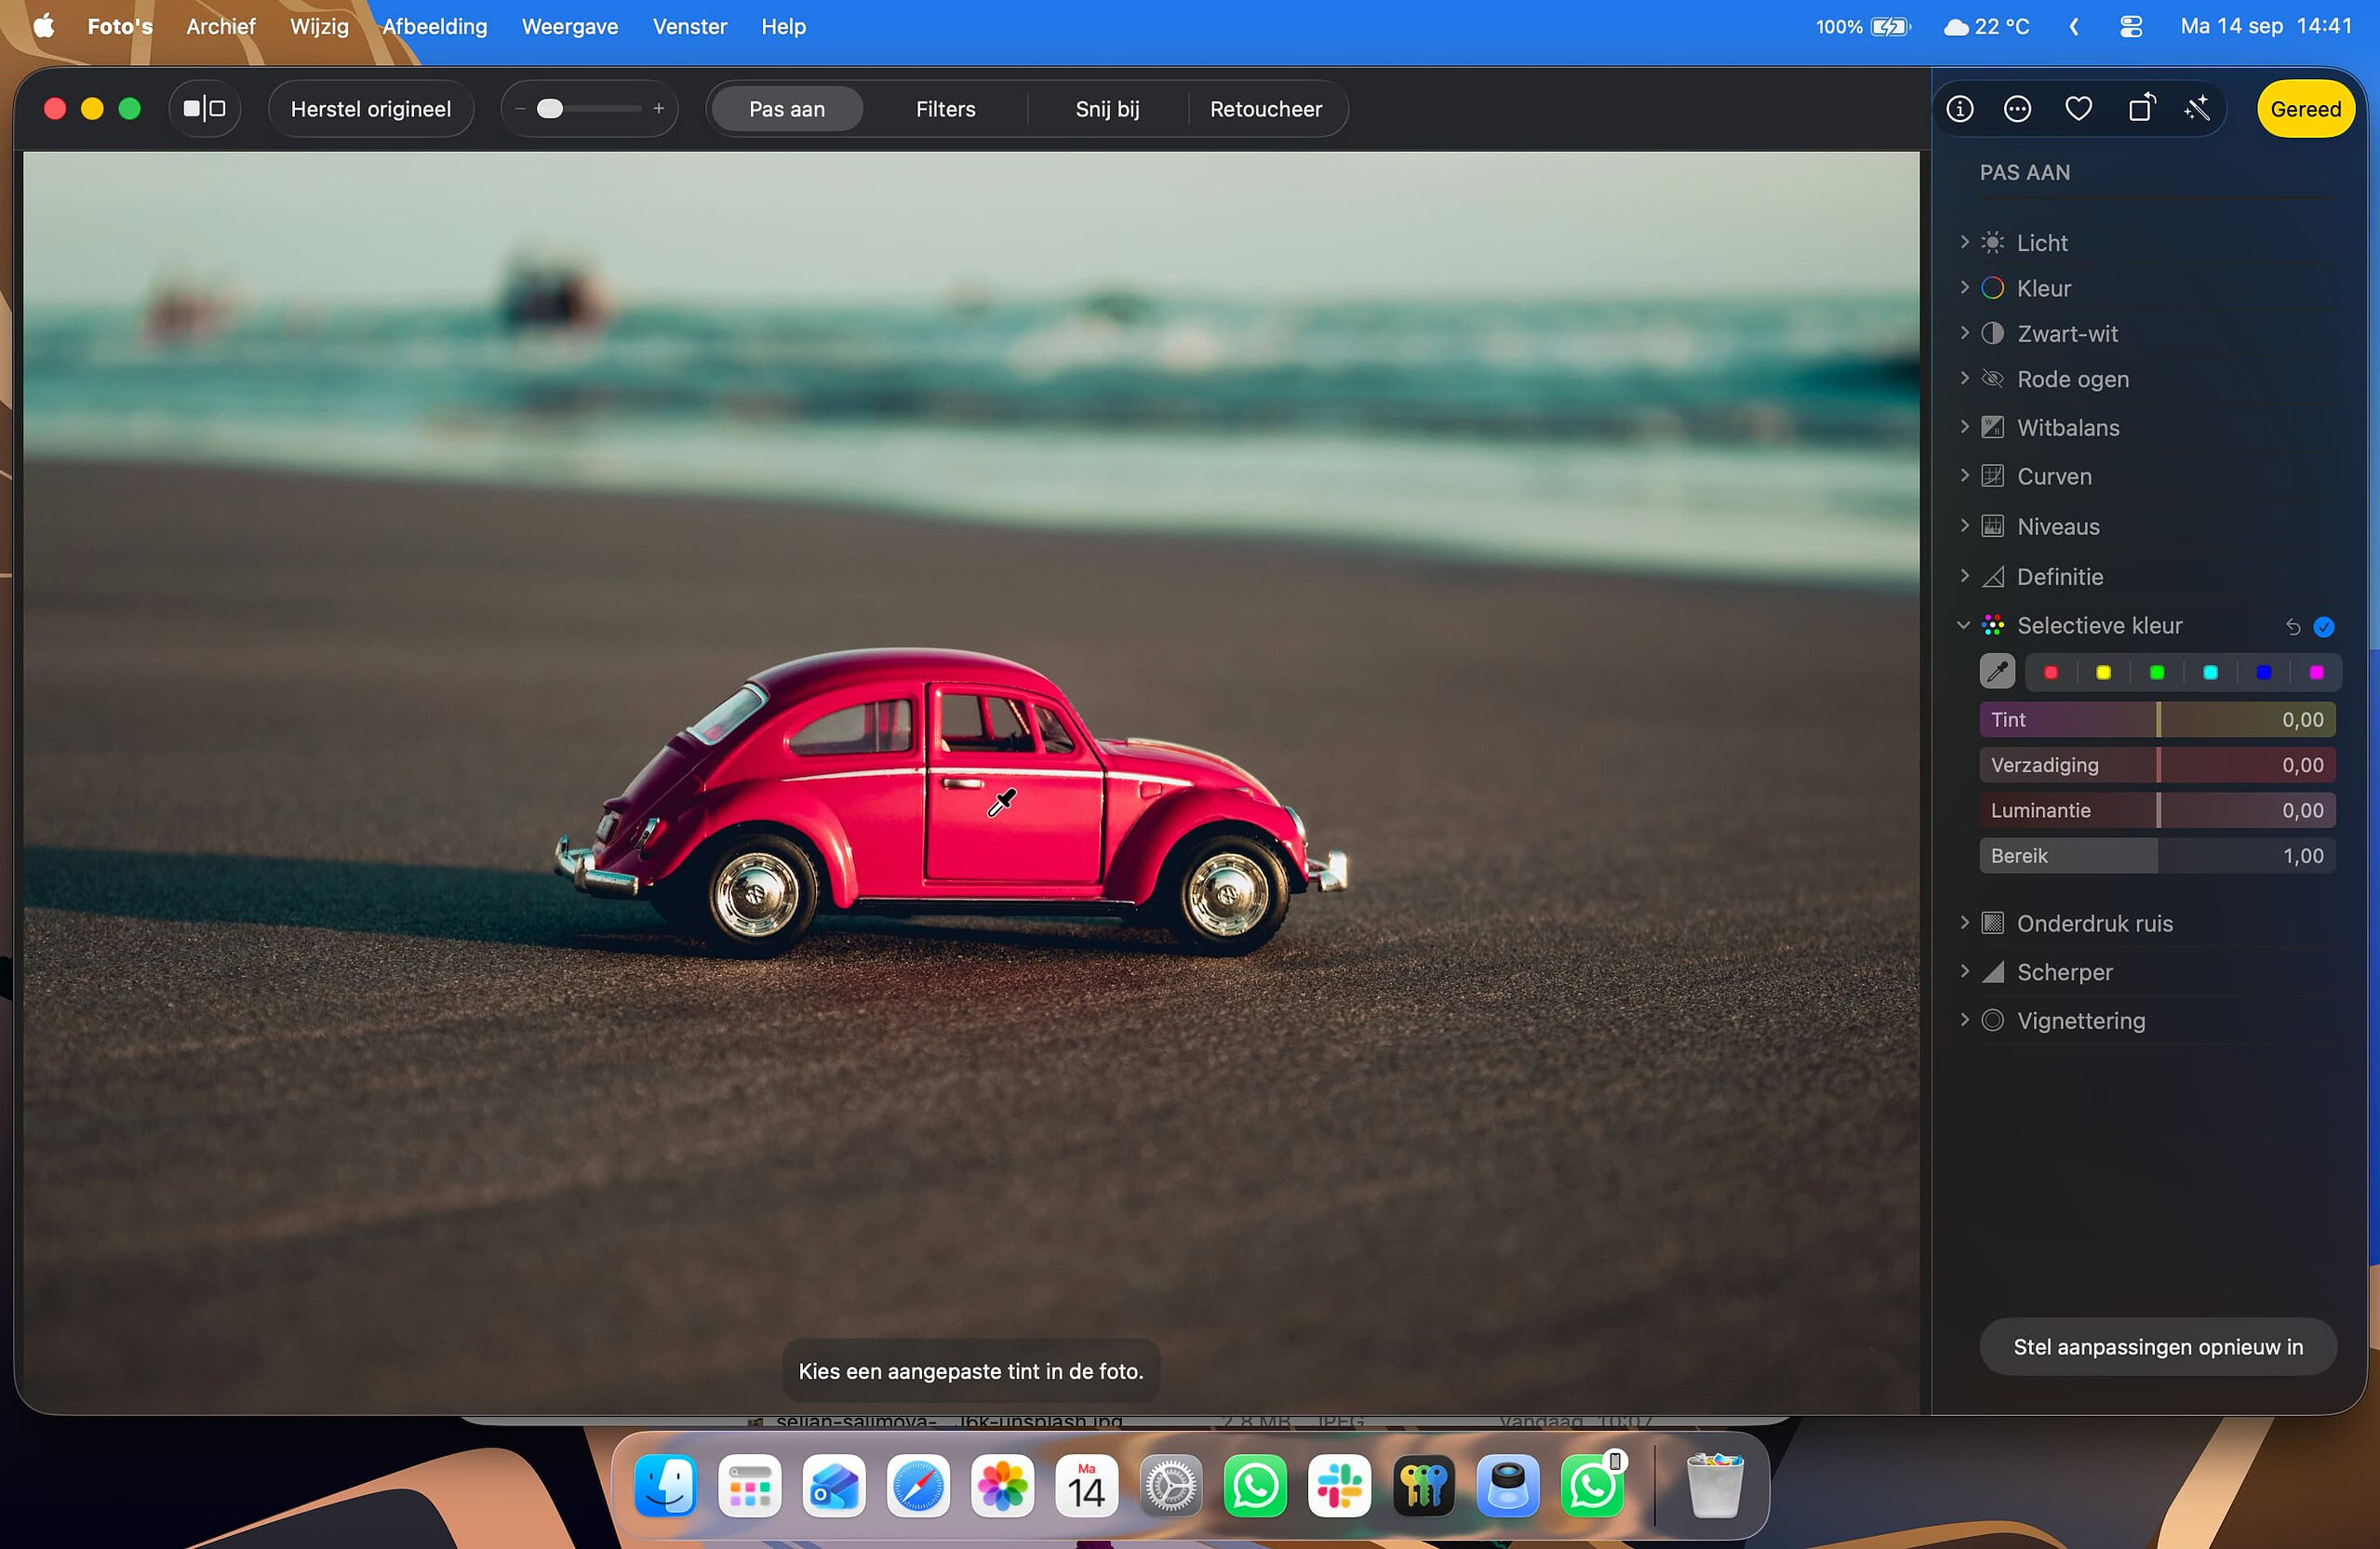
Task: Click the Niveaus histogram icon
Action: pyautogui.click(x=1993, y=526)
